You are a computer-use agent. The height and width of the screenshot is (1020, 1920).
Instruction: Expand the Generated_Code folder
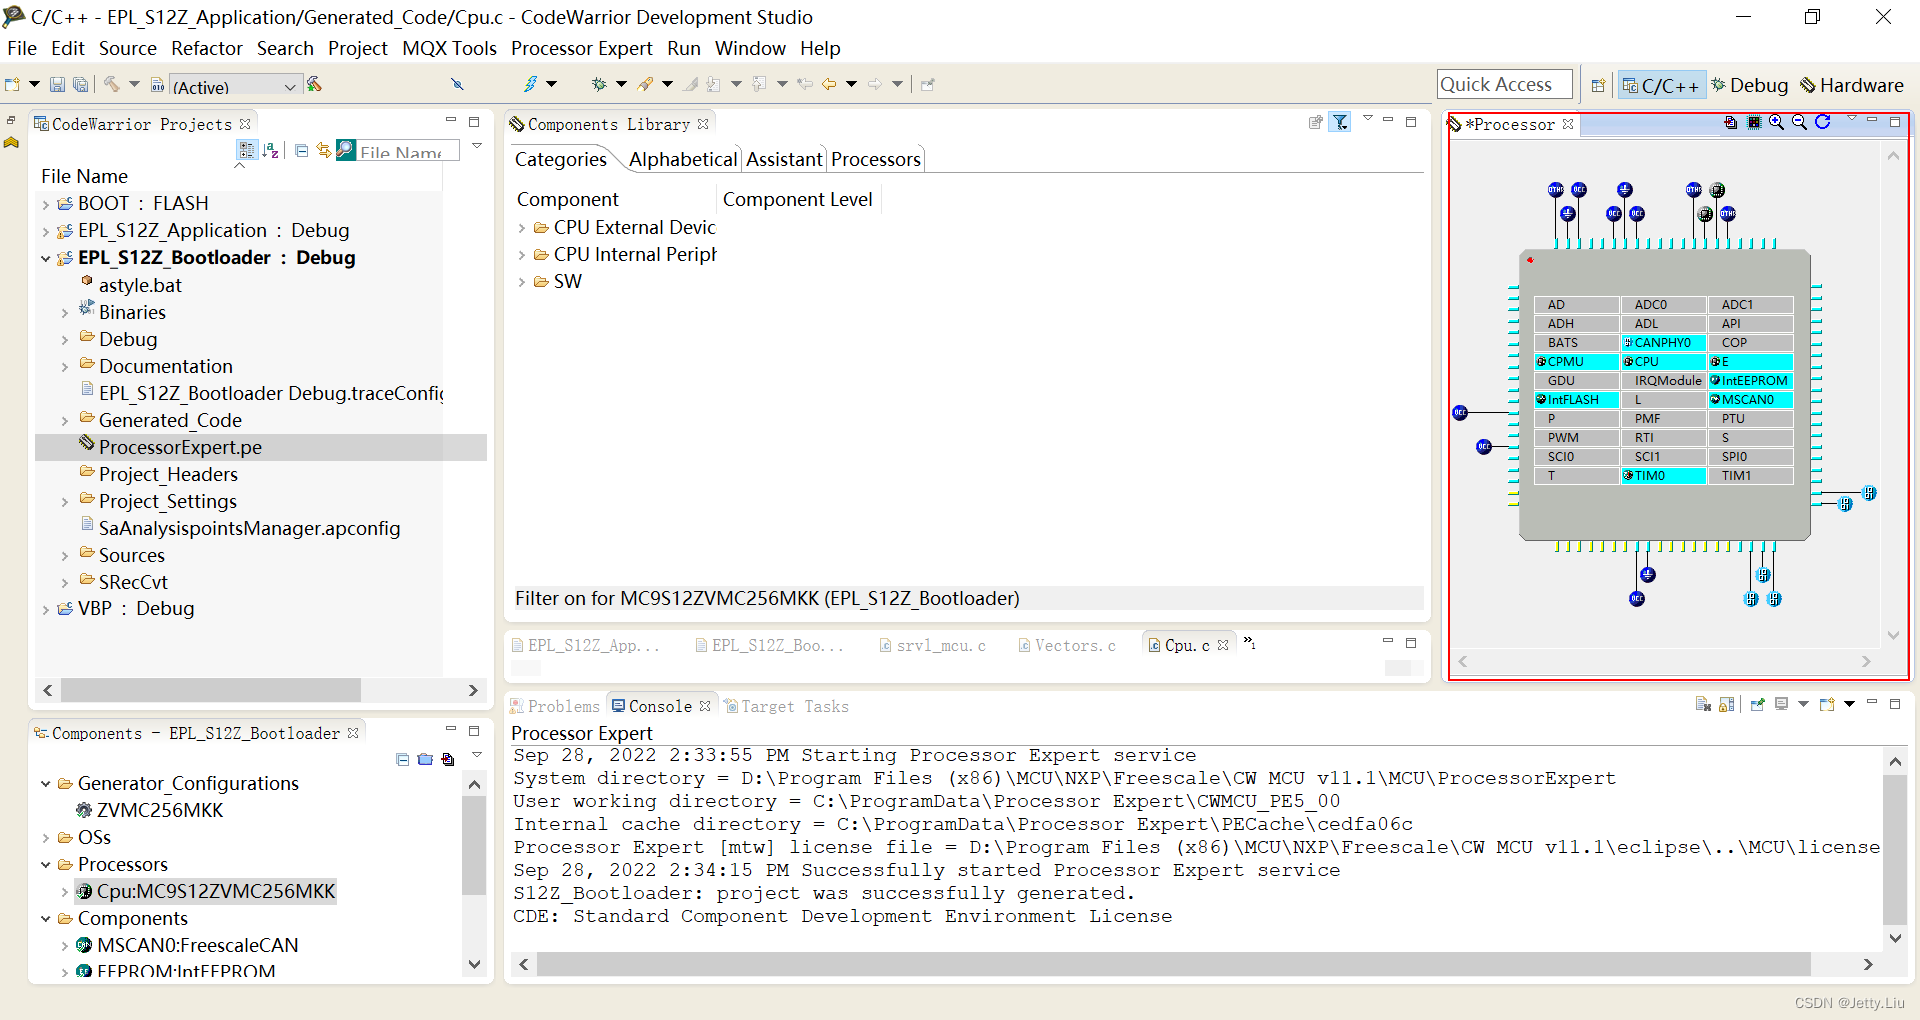coord(65,421)
